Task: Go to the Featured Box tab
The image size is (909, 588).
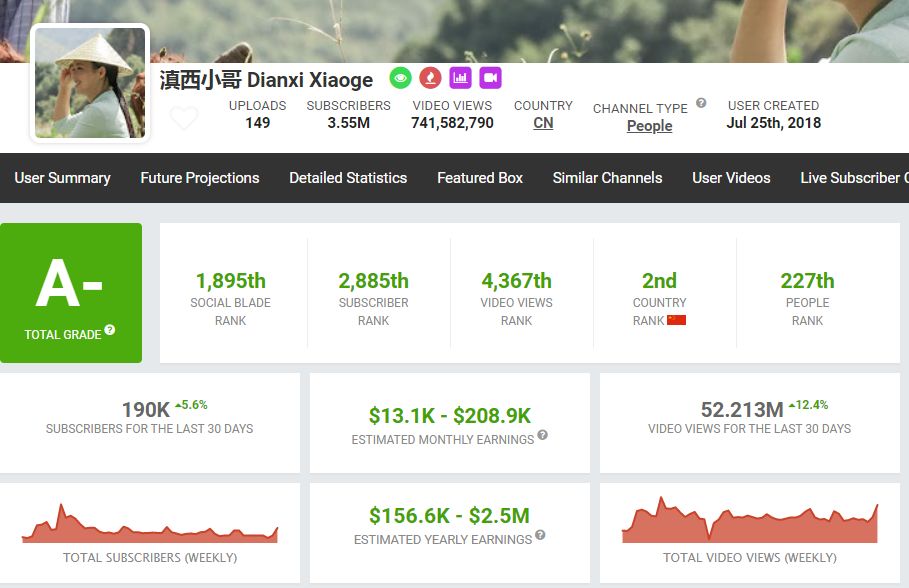Action: [480, 178]
